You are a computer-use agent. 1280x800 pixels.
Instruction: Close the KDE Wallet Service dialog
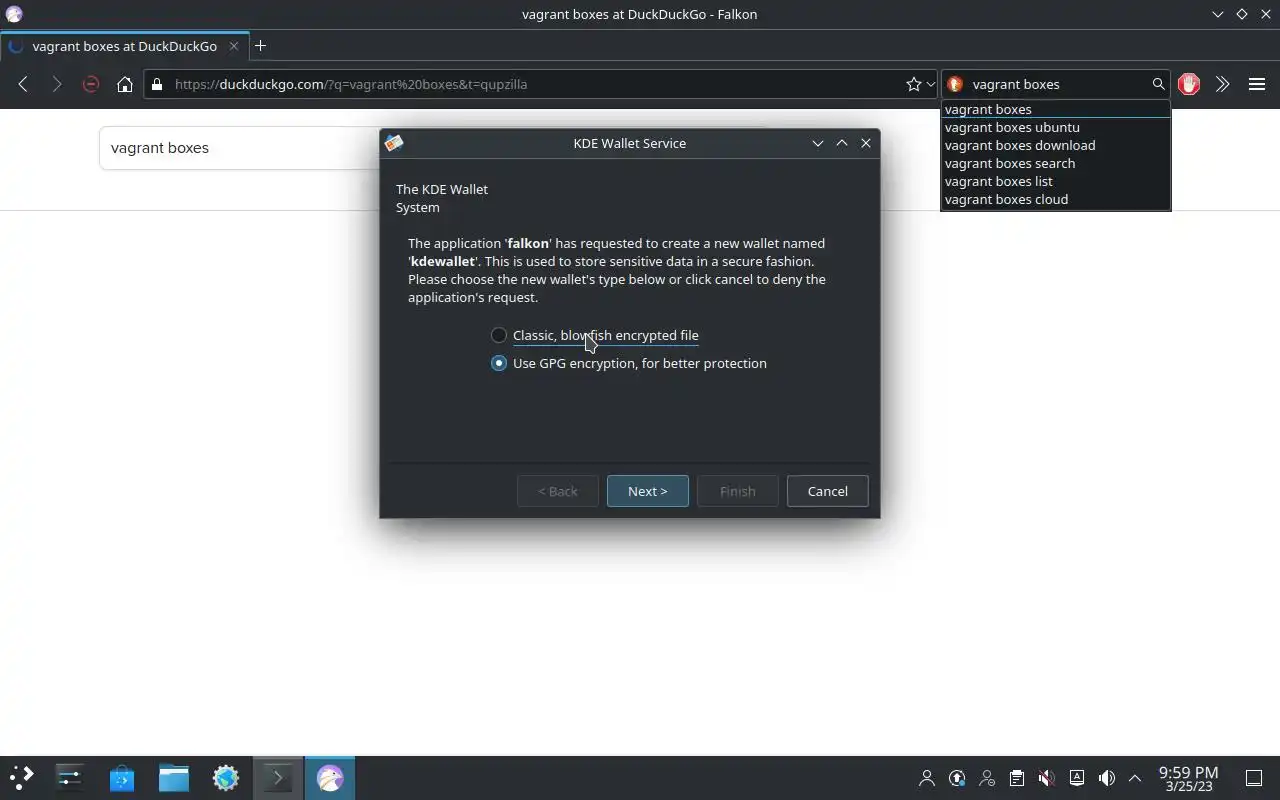point(866,143)
